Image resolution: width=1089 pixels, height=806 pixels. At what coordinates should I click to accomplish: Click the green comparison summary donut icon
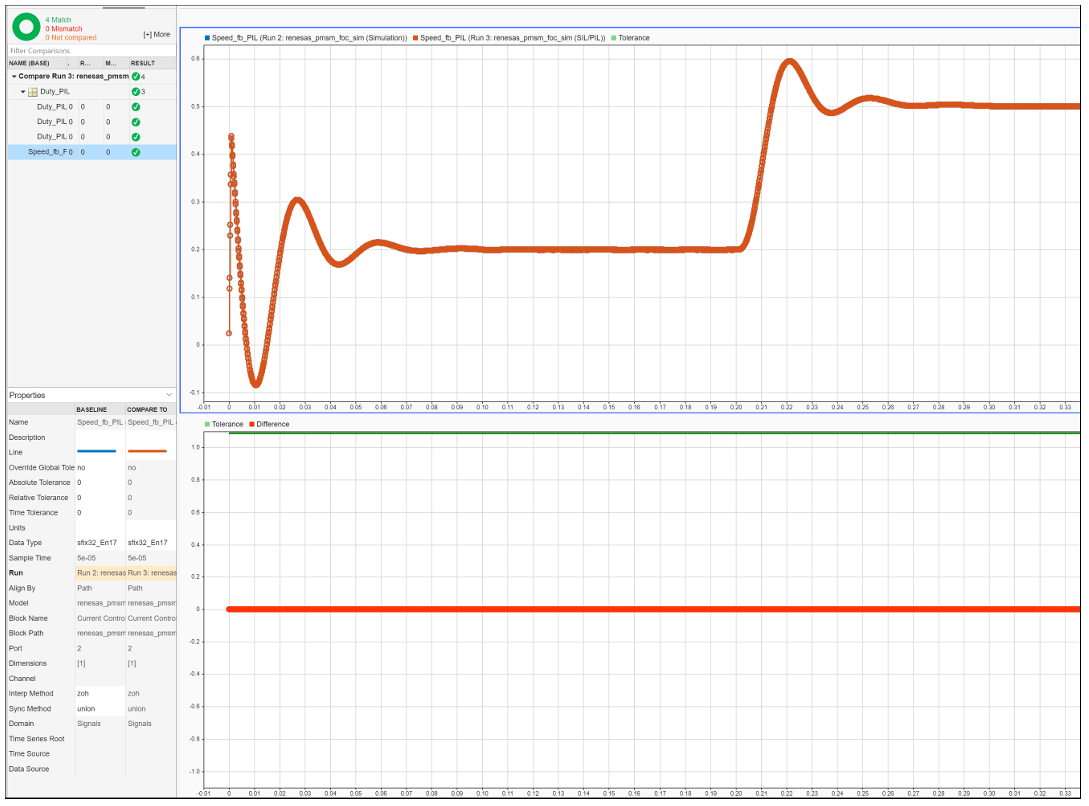pyautogui.click(x=26, y=27)
